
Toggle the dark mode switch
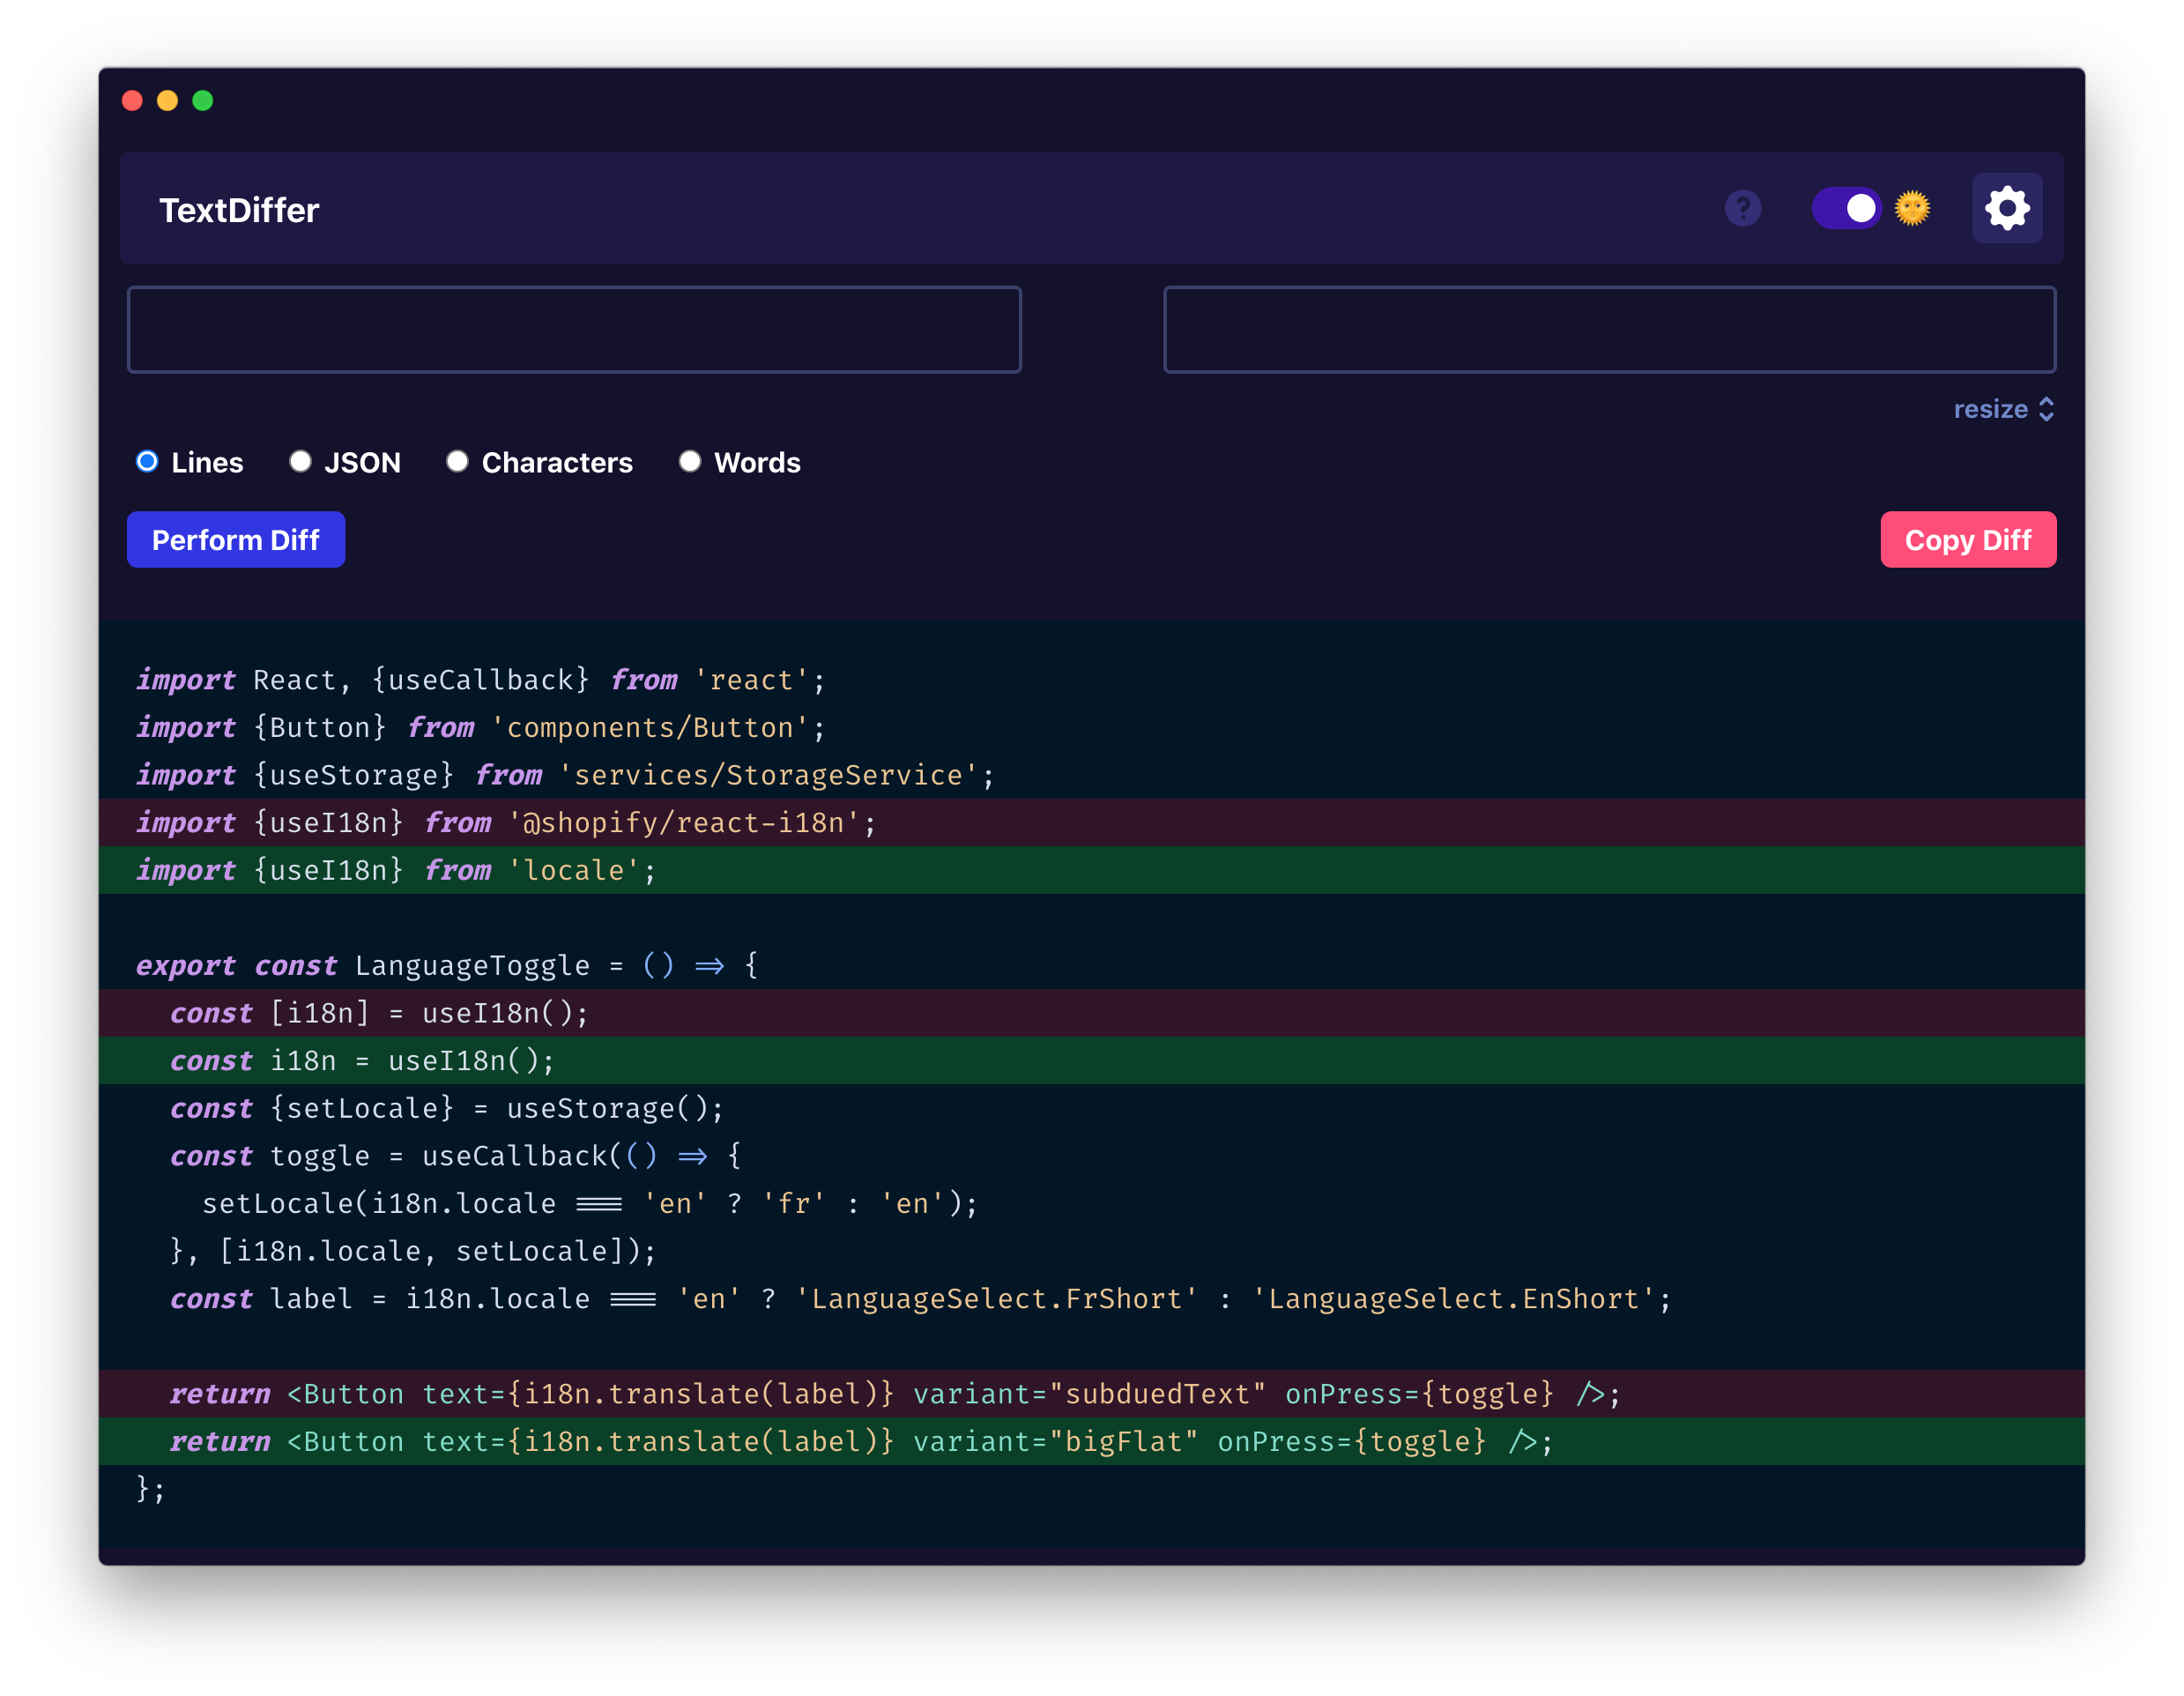coord(1847,208)
